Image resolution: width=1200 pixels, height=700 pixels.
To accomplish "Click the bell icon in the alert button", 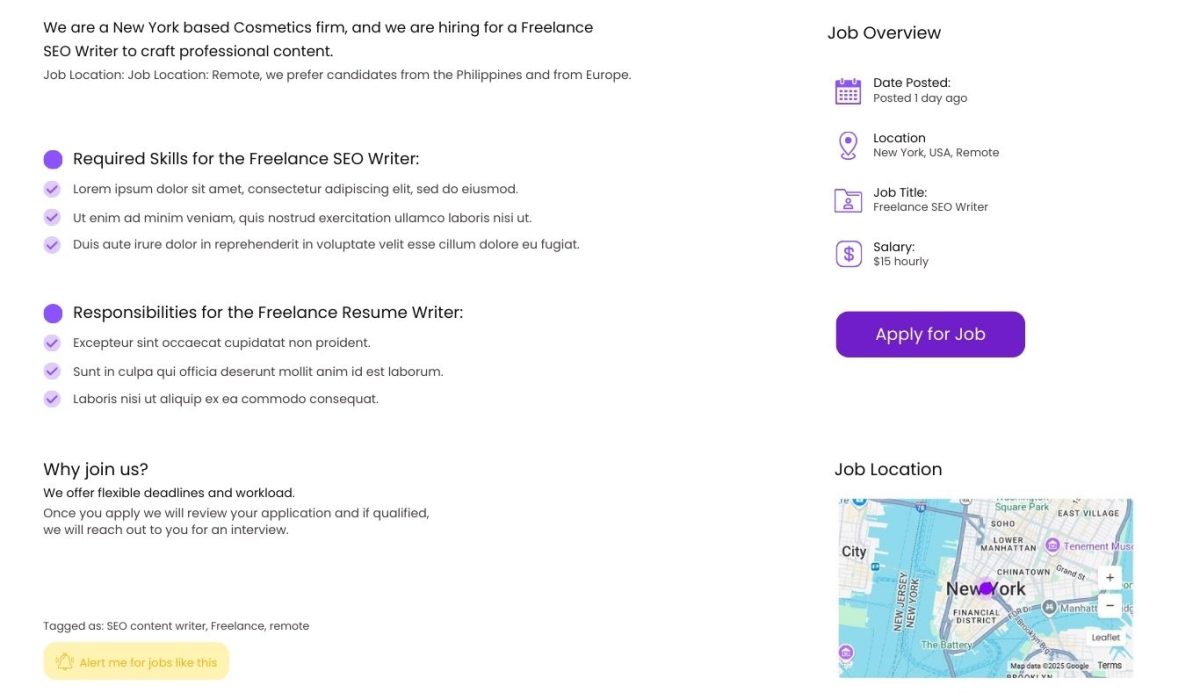I will coord(65,662).
